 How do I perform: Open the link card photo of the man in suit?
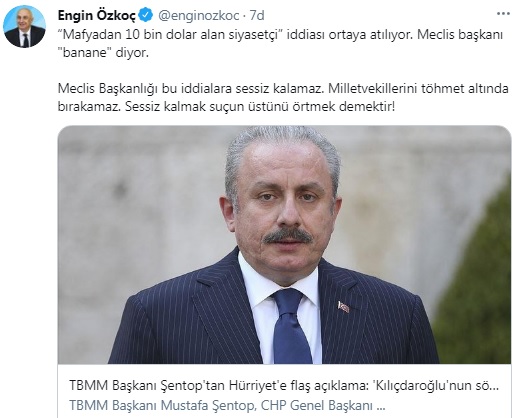(x=284, y=244)
